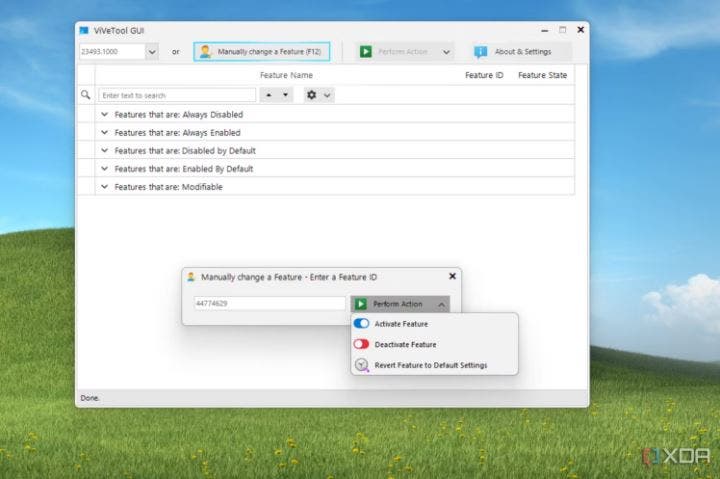This screenshot has width=720, height=479.
Task: Expand the 'Always Enabled' features group
Action: 104,132
